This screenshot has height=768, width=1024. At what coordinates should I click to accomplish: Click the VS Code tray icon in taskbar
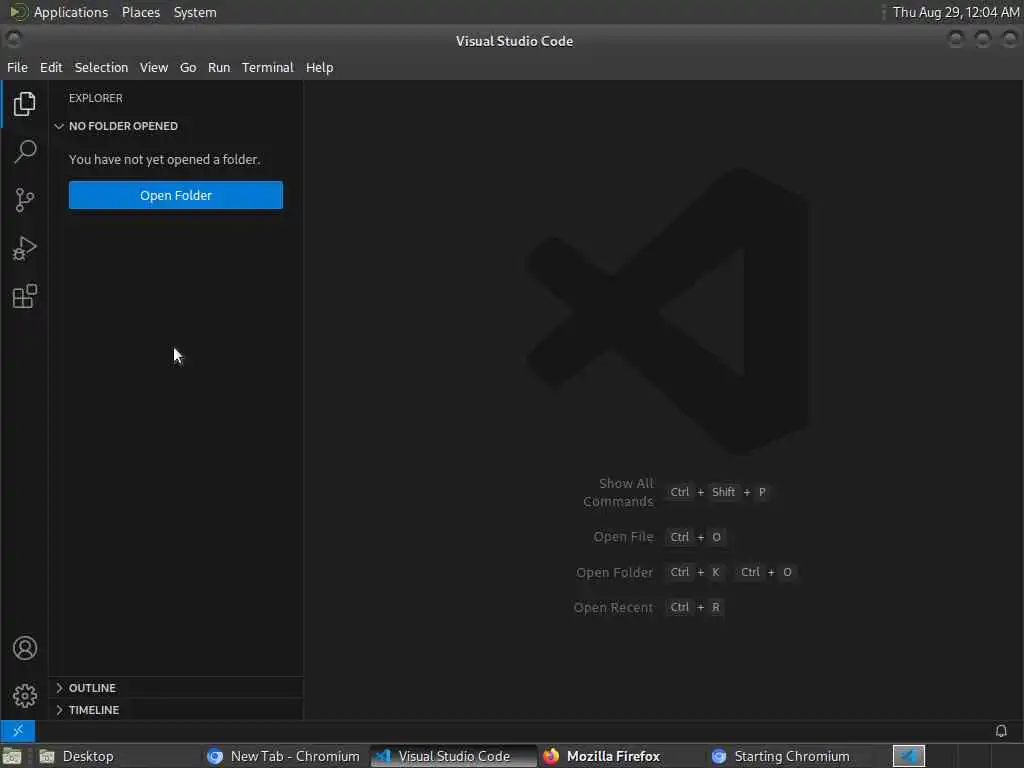[x=908, y=756]
